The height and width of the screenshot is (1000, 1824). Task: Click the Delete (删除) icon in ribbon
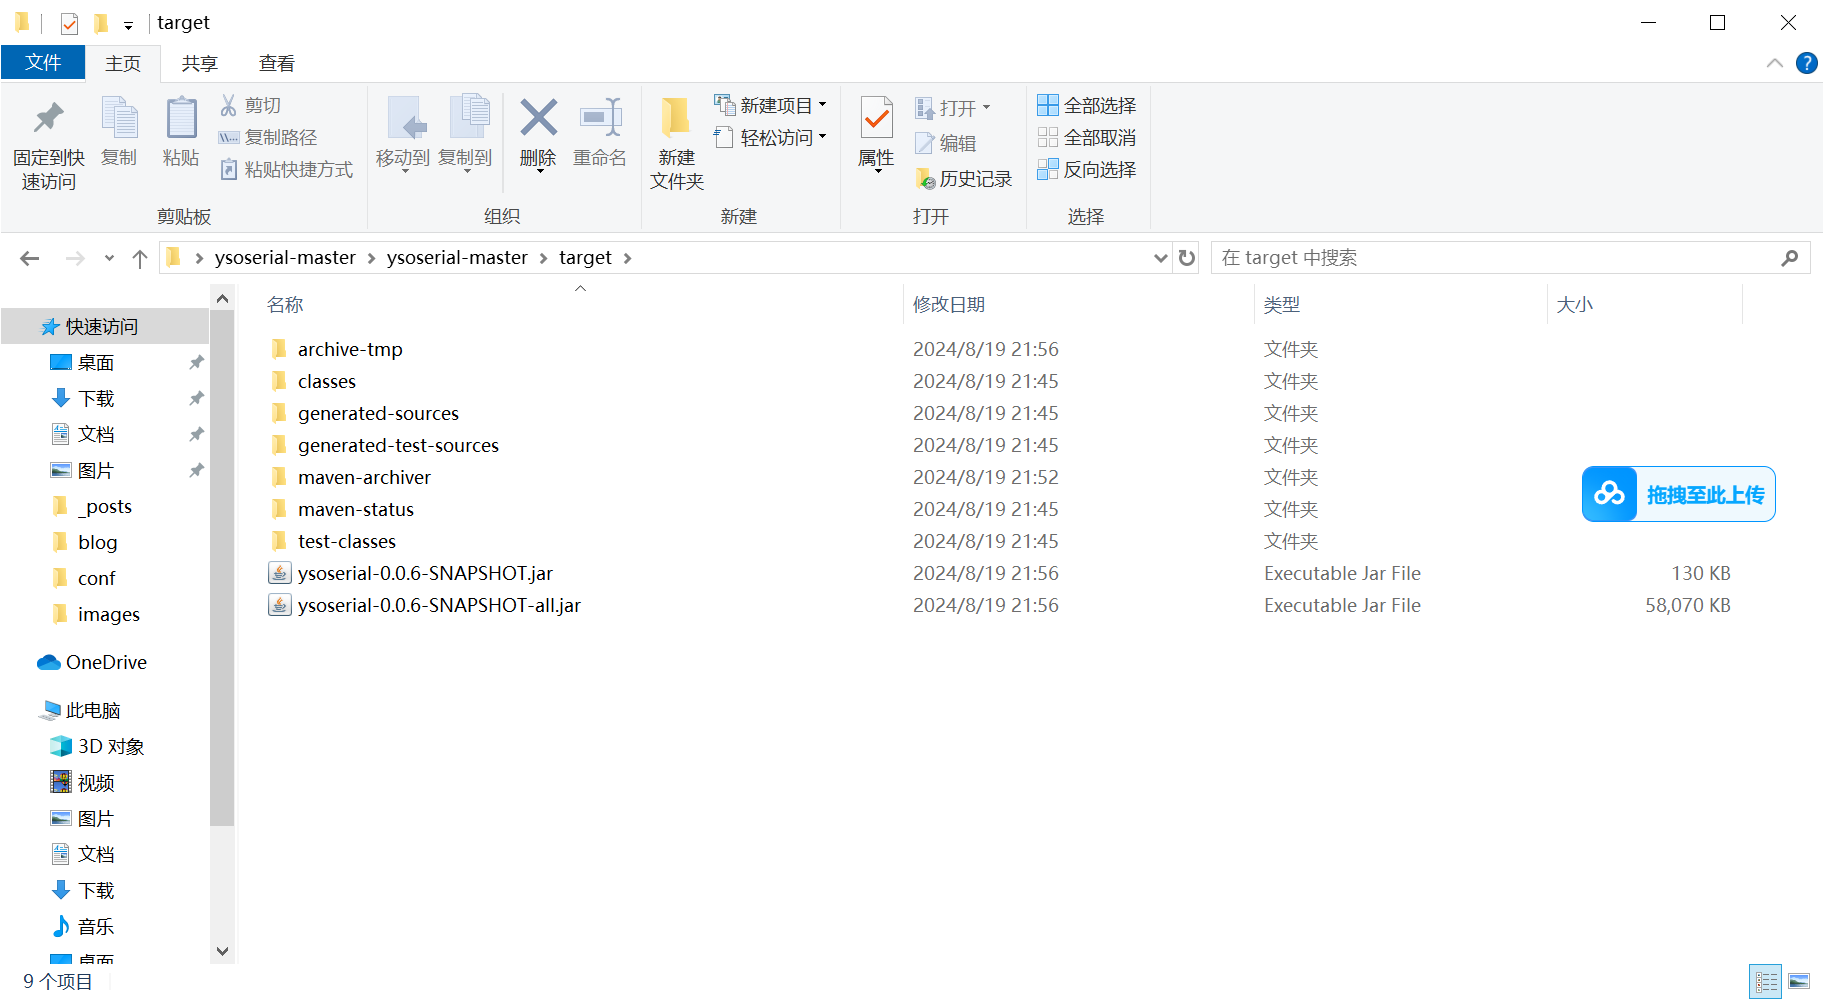538,119
